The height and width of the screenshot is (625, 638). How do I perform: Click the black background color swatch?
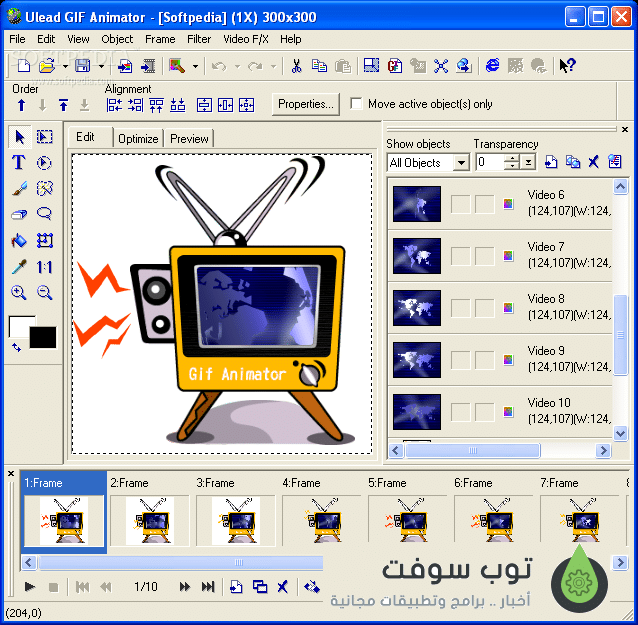pos(43,337)
